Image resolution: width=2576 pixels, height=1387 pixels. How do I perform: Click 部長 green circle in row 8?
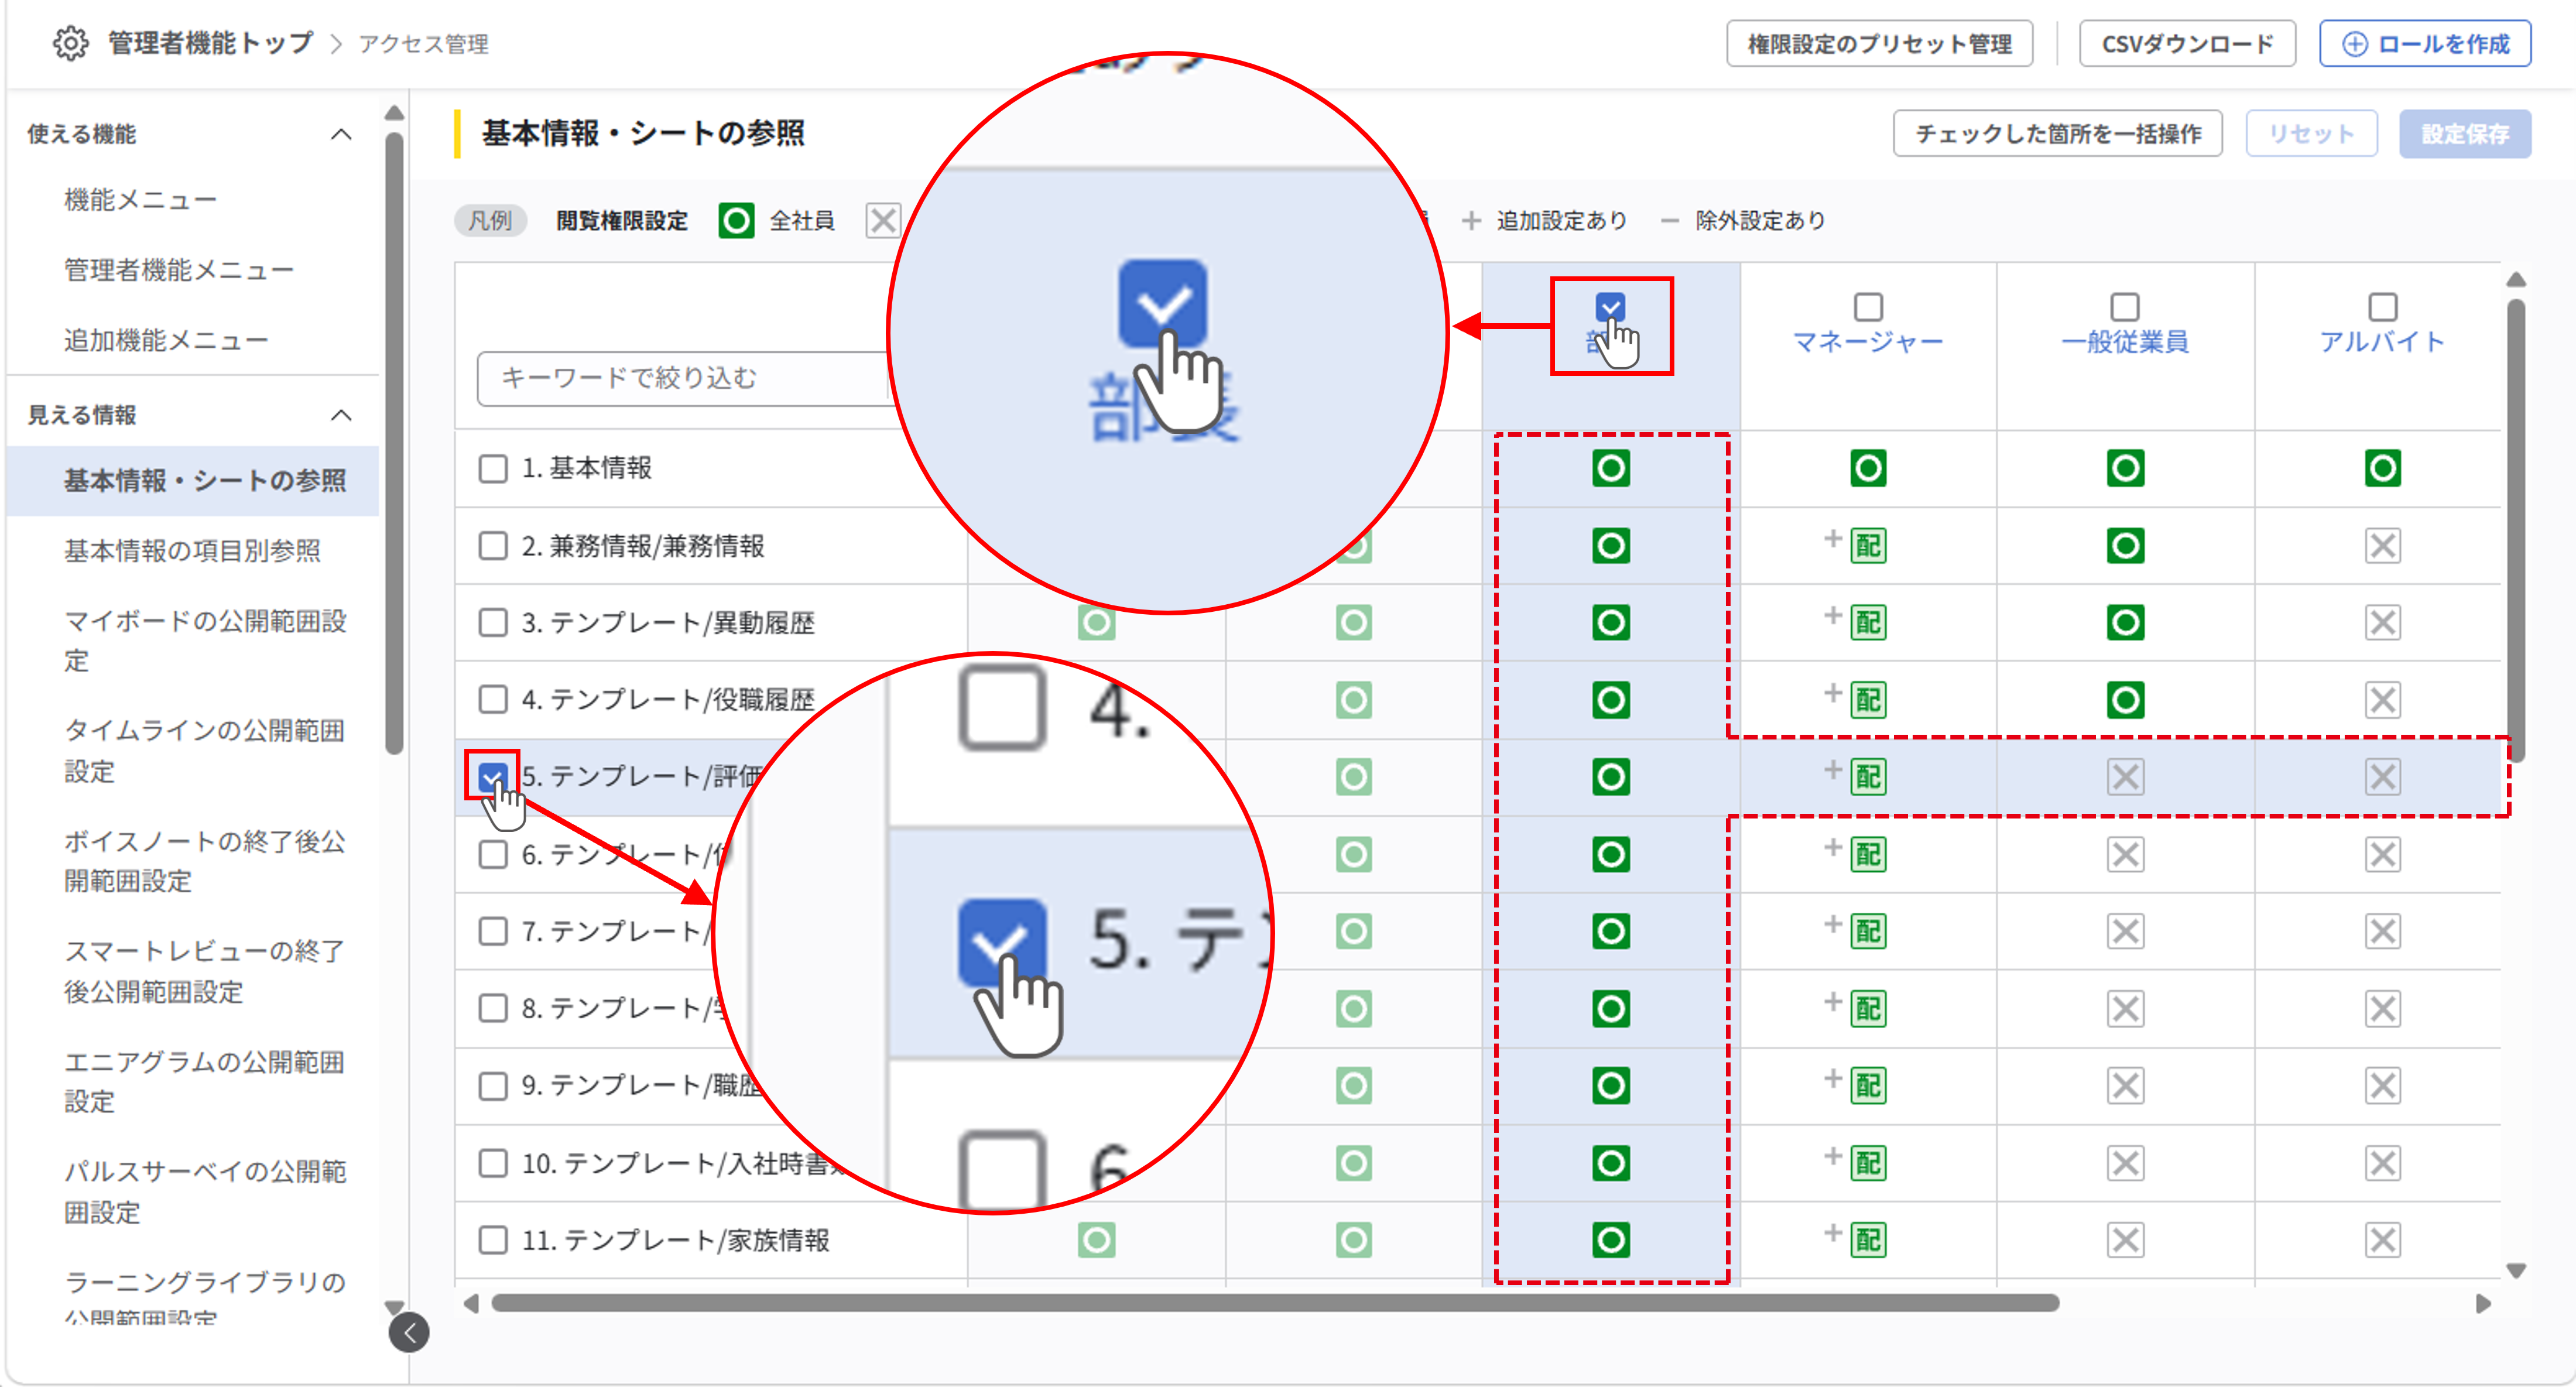click(x=1611, y=1009)
